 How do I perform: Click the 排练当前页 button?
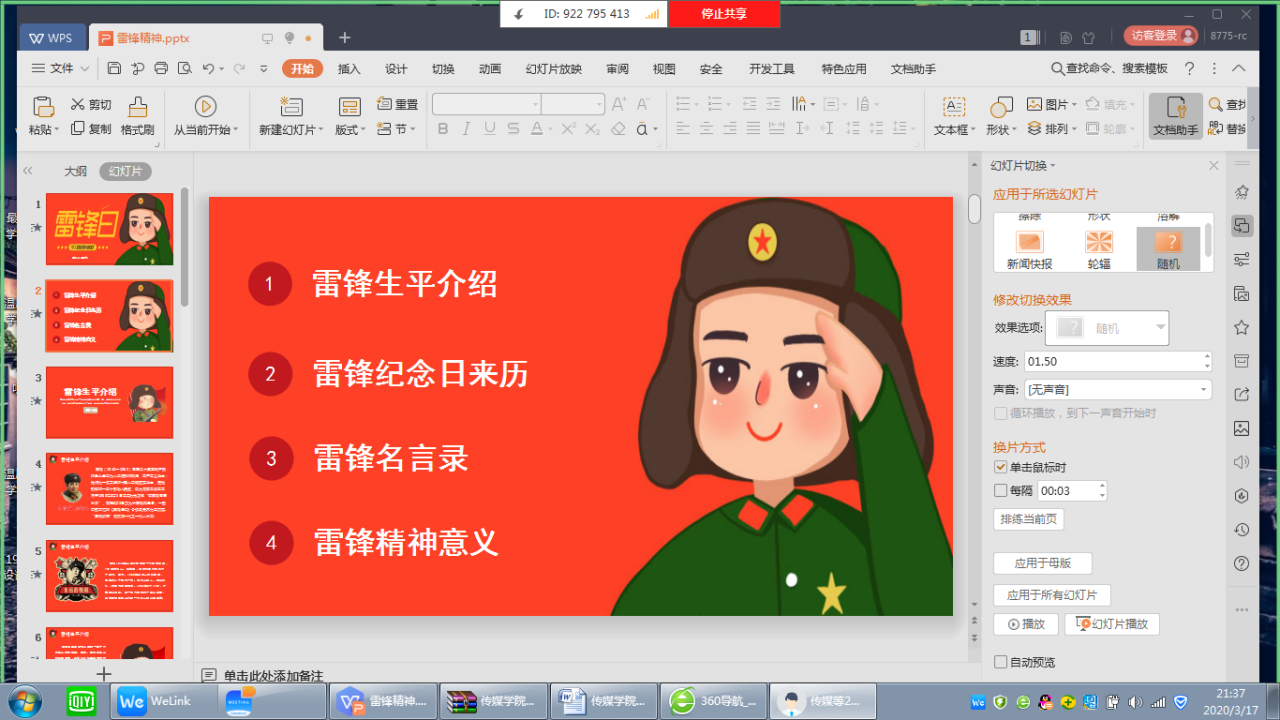coord(1028,519)
